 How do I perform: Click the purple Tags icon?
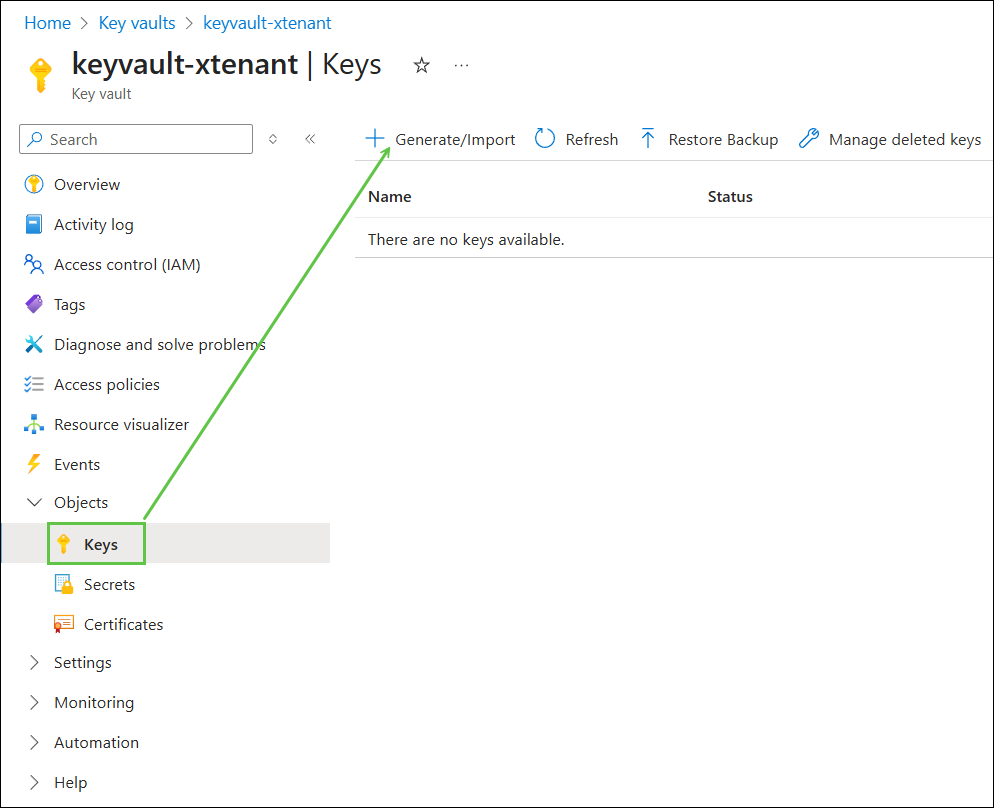34,304
